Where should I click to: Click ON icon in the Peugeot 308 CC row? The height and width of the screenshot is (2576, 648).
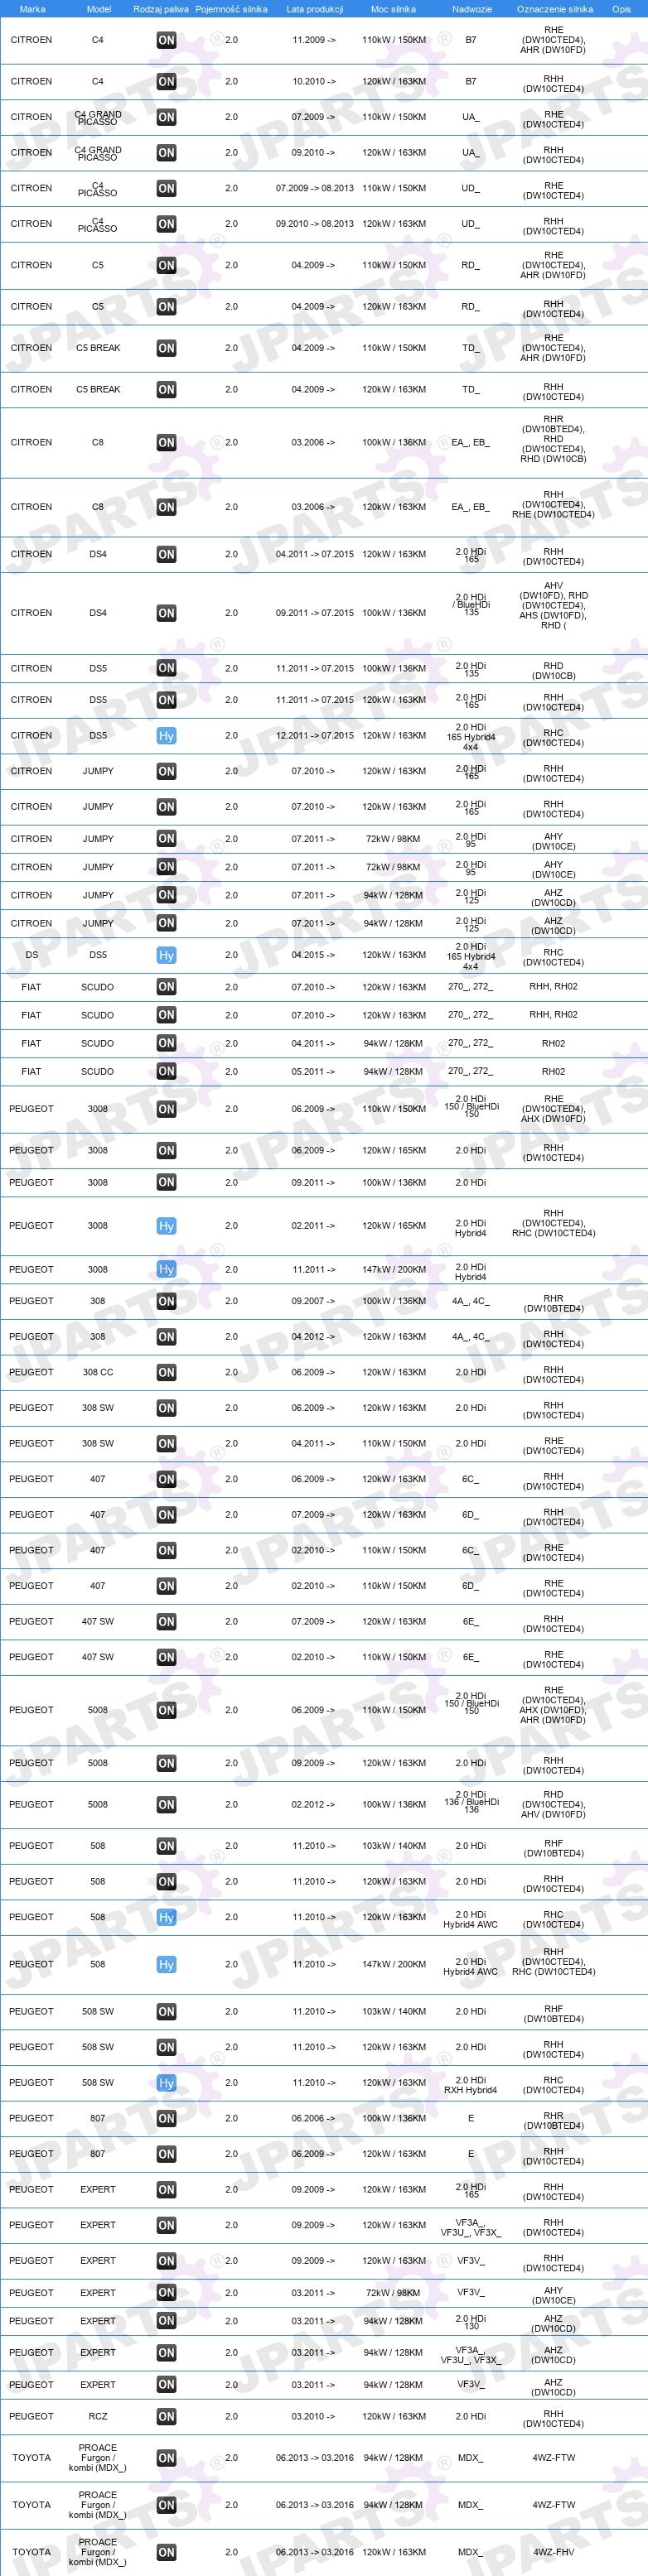(166, 1373)
